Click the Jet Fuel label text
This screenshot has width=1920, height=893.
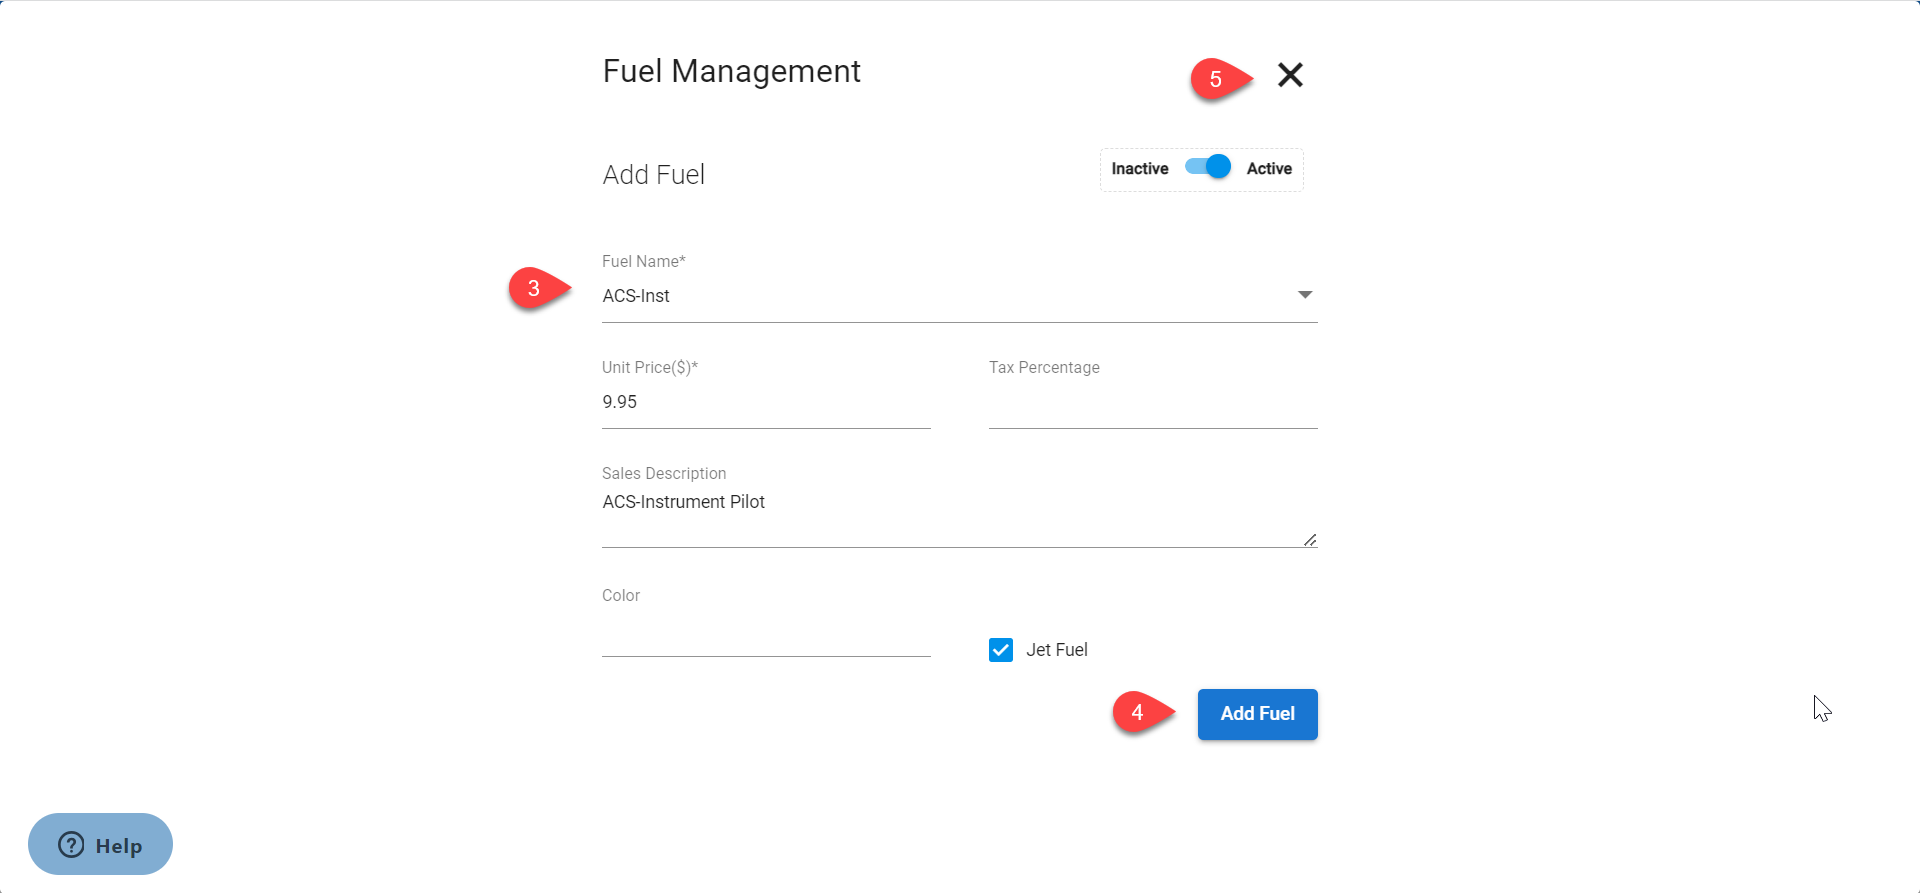[x=1056, y=650]
